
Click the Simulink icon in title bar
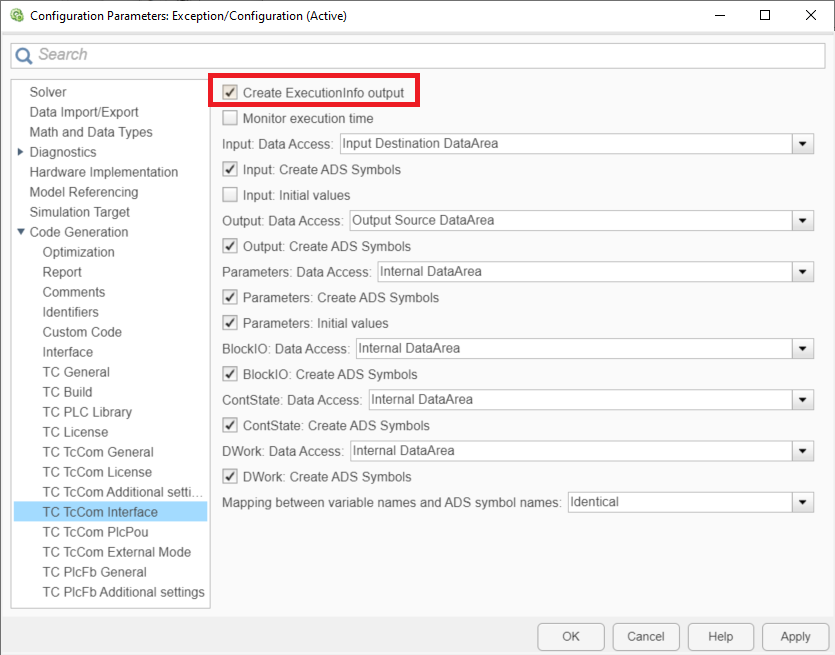tap(16, 16)
